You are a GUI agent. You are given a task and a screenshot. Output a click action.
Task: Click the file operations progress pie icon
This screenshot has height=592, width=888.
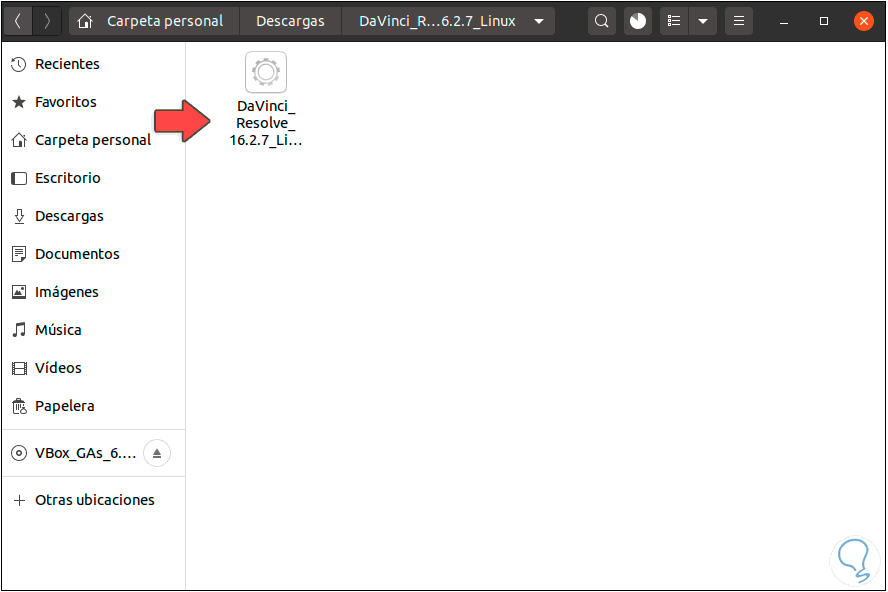coord(638,22)
